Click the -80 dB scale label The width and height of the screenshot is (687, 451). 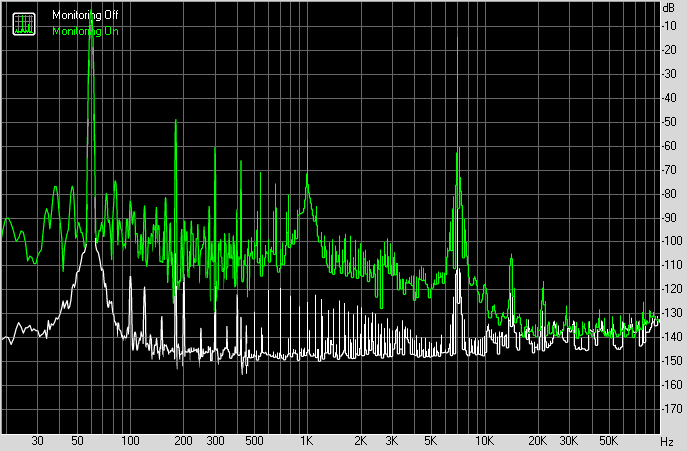click(669, 193)
